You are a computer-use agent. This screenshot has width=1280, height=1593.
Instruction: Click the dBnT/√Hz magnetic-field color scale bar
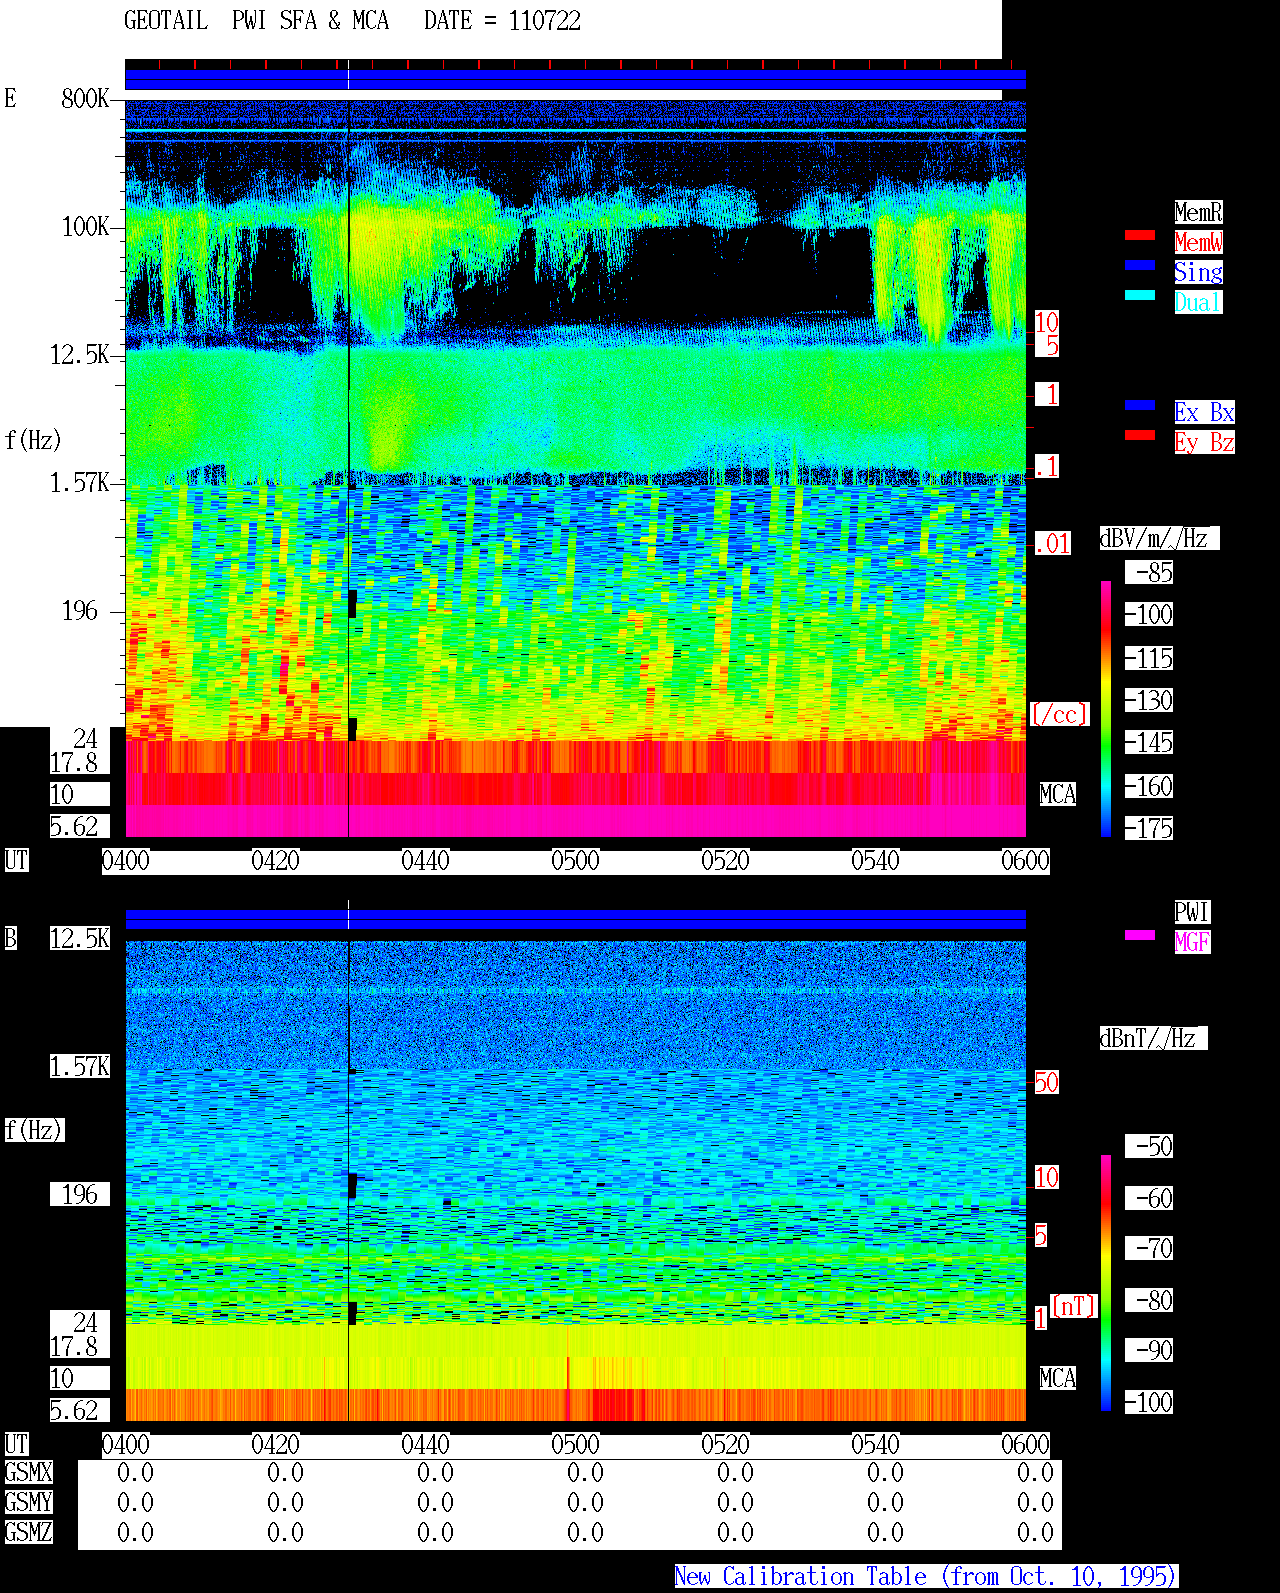click(1106, 1283)
